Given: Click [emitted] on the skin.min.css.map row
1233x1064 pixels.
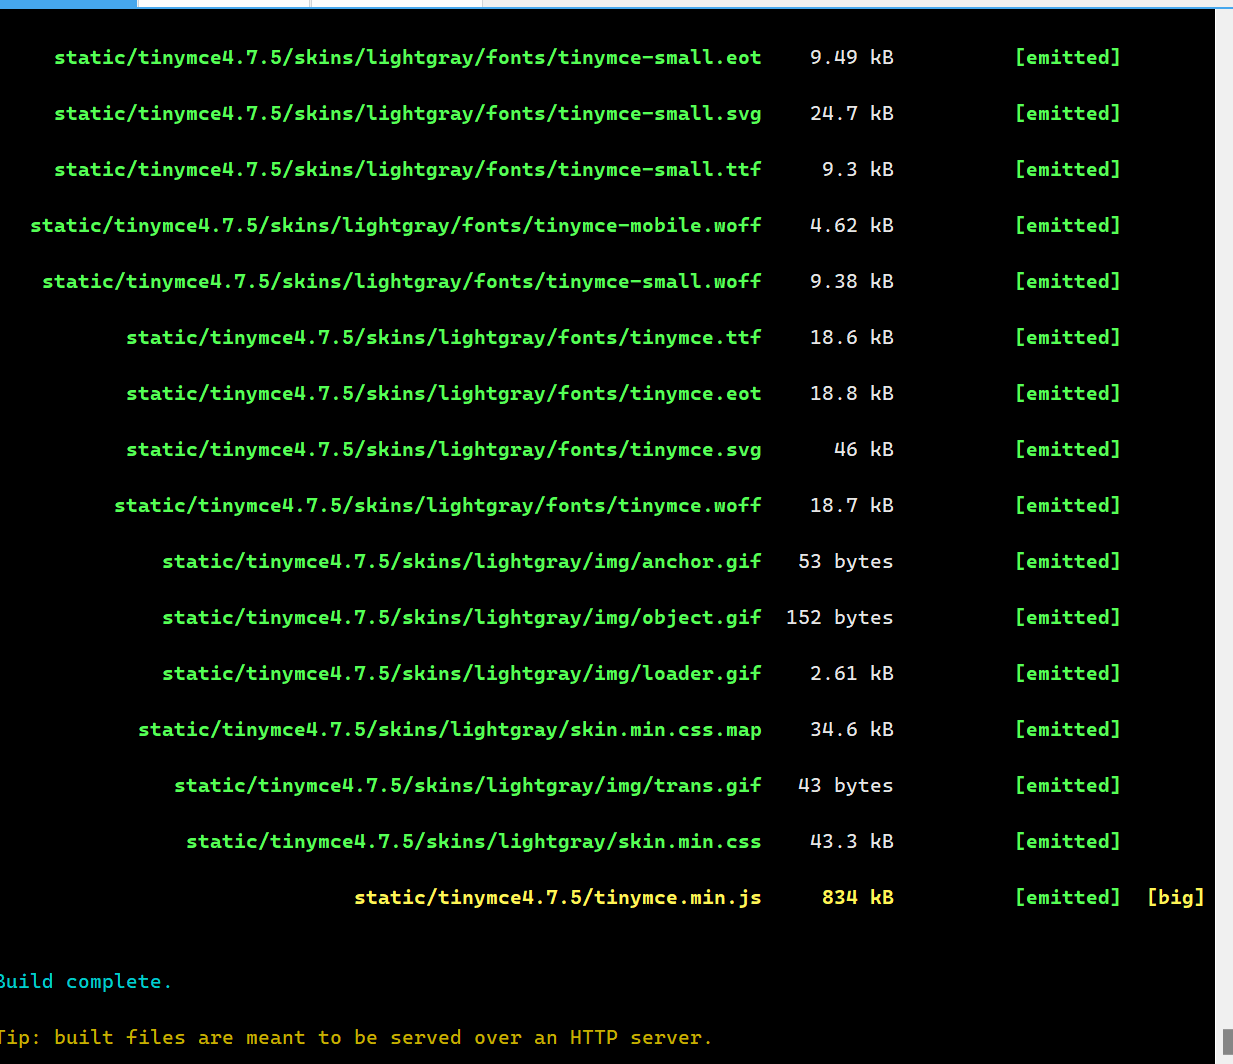Looking at the screenshot, I should pos(1068,730).
